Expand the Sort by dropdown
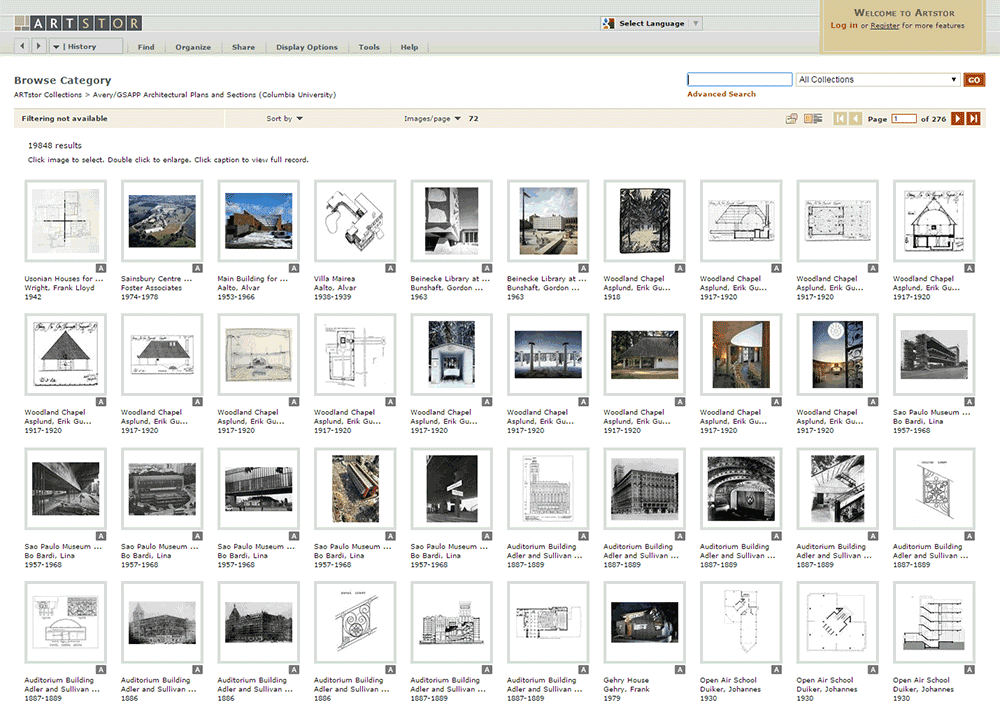This screenshot has height=714, width=1000. [x=285, y=119]
